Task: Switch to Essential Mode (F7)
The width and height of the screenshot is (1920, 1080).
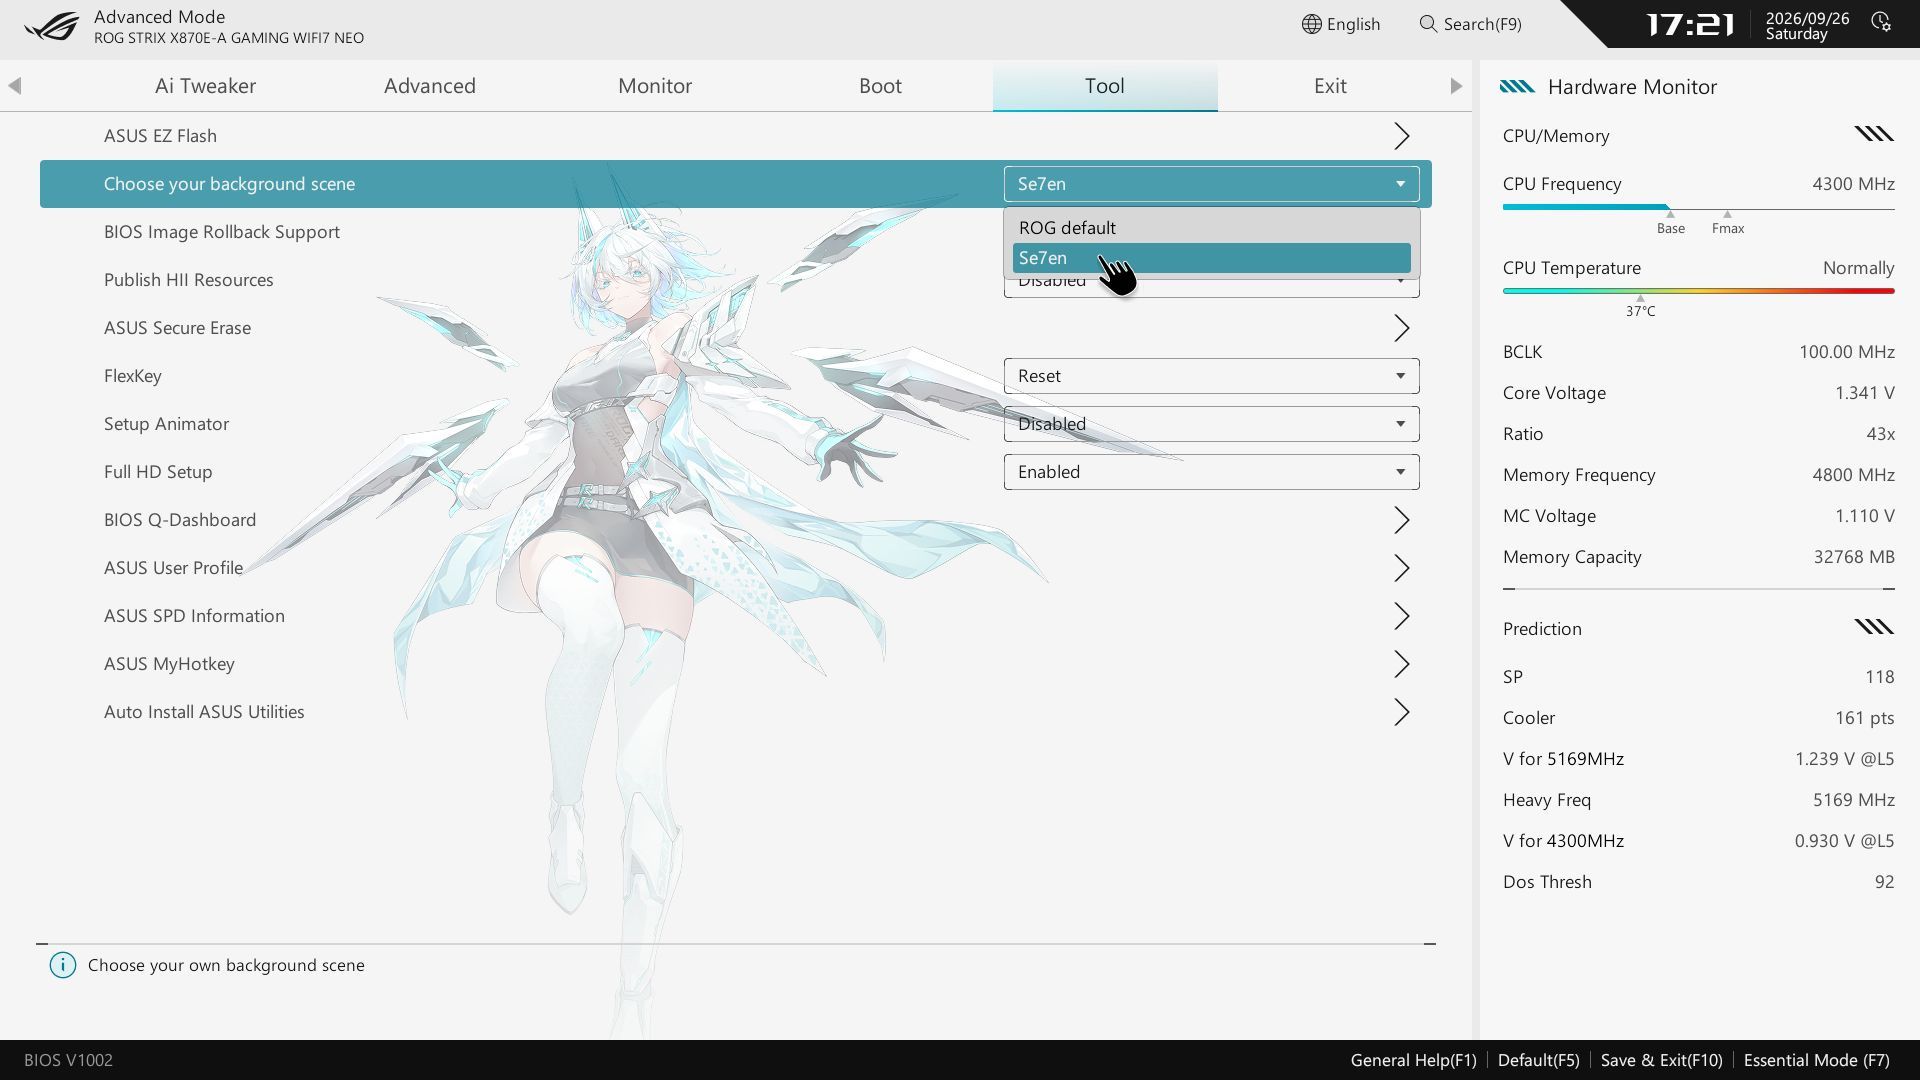Action: [1817, 1060]
